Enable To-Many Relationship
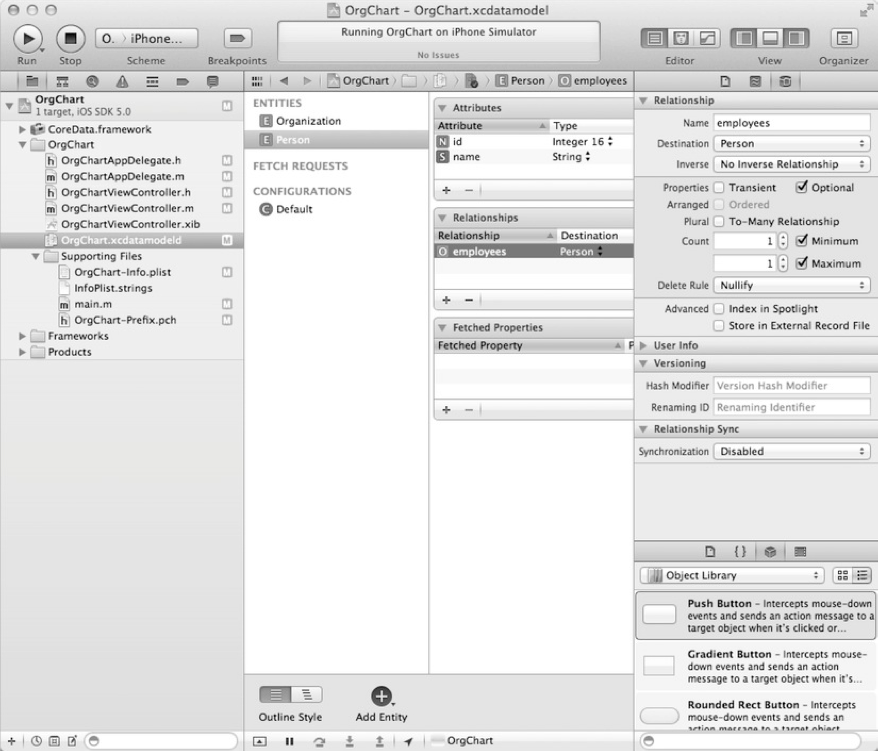The image size is (880, 752). (719, 222)
